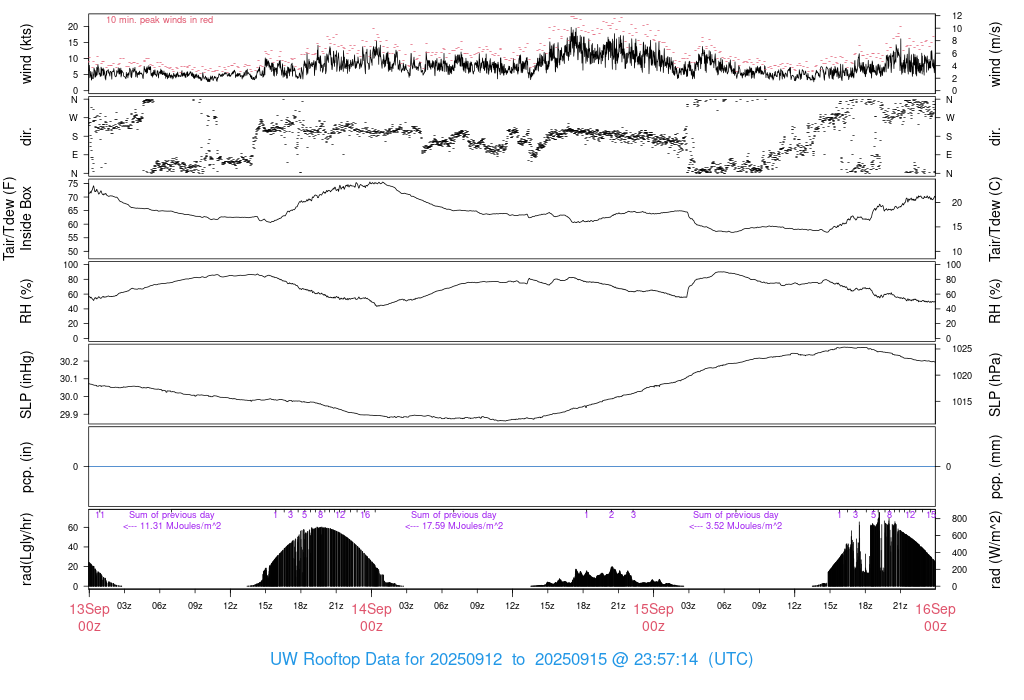The height and width of the screenshot is (700, 1024).
Task: Click the '29.9' inHg tick value
Action: click(69, 414)
